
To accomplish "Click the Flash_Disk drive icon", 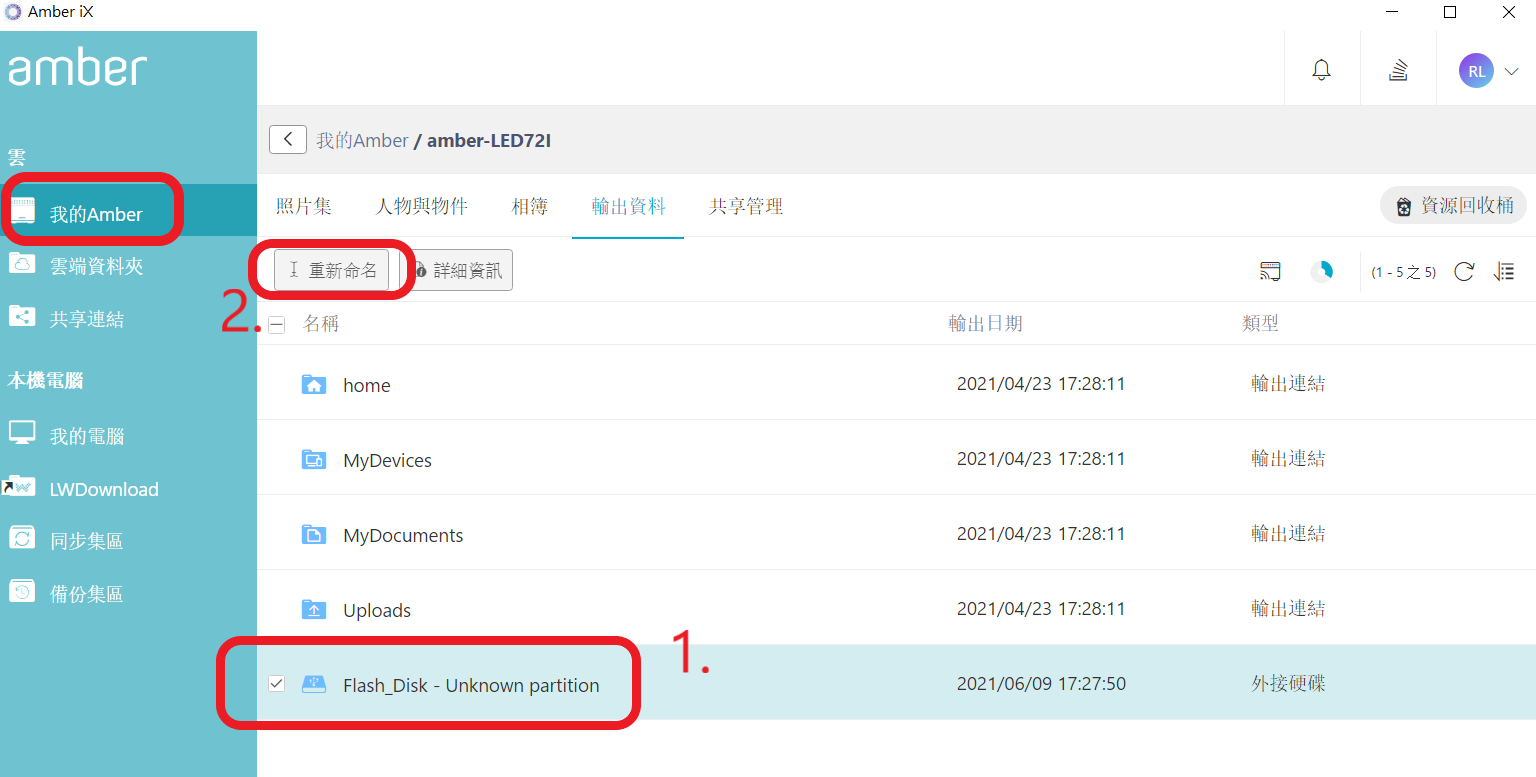I will pos(314,684).
